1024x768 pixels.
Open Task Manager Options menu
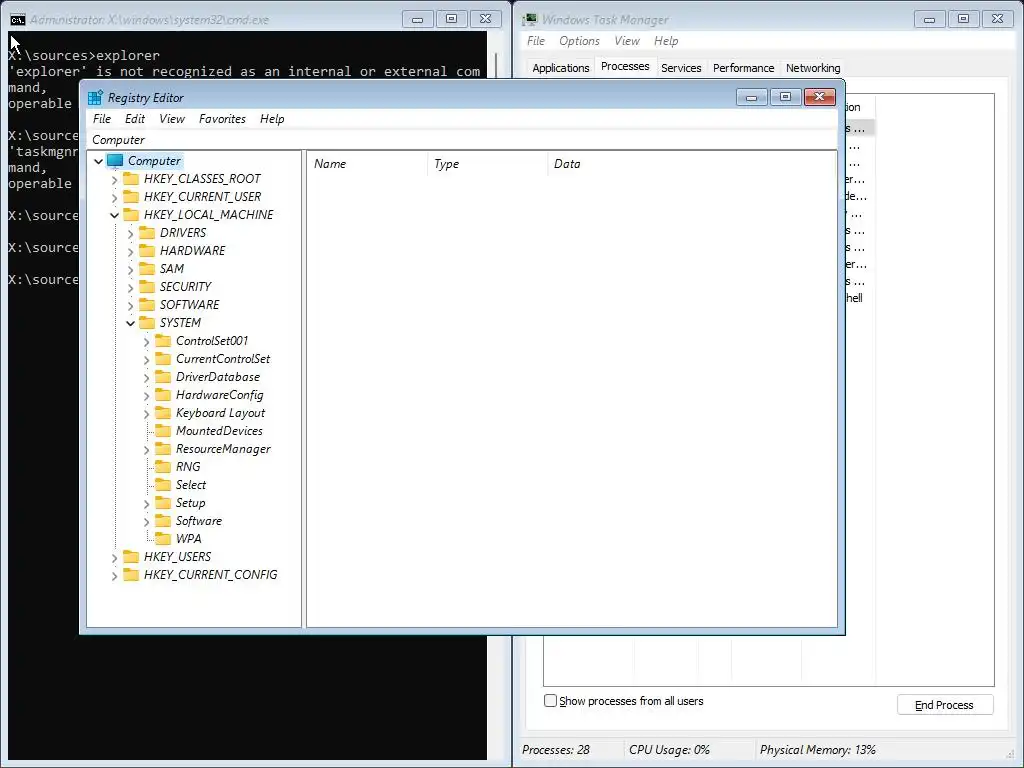point(579,40)
